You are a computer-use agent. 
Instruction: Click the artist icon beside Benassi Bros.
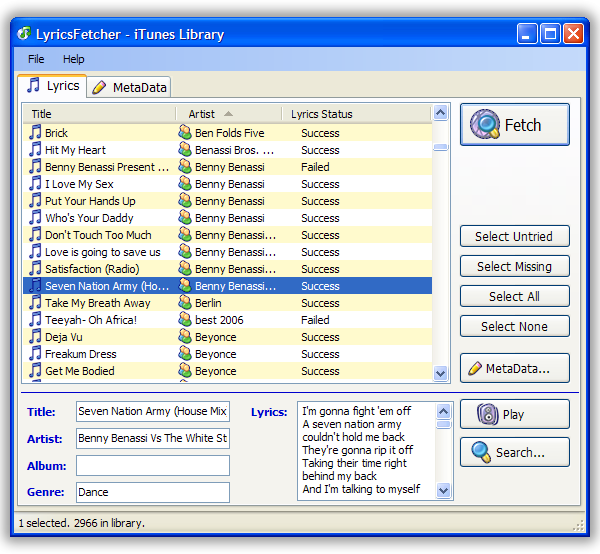tap(185, 150)
